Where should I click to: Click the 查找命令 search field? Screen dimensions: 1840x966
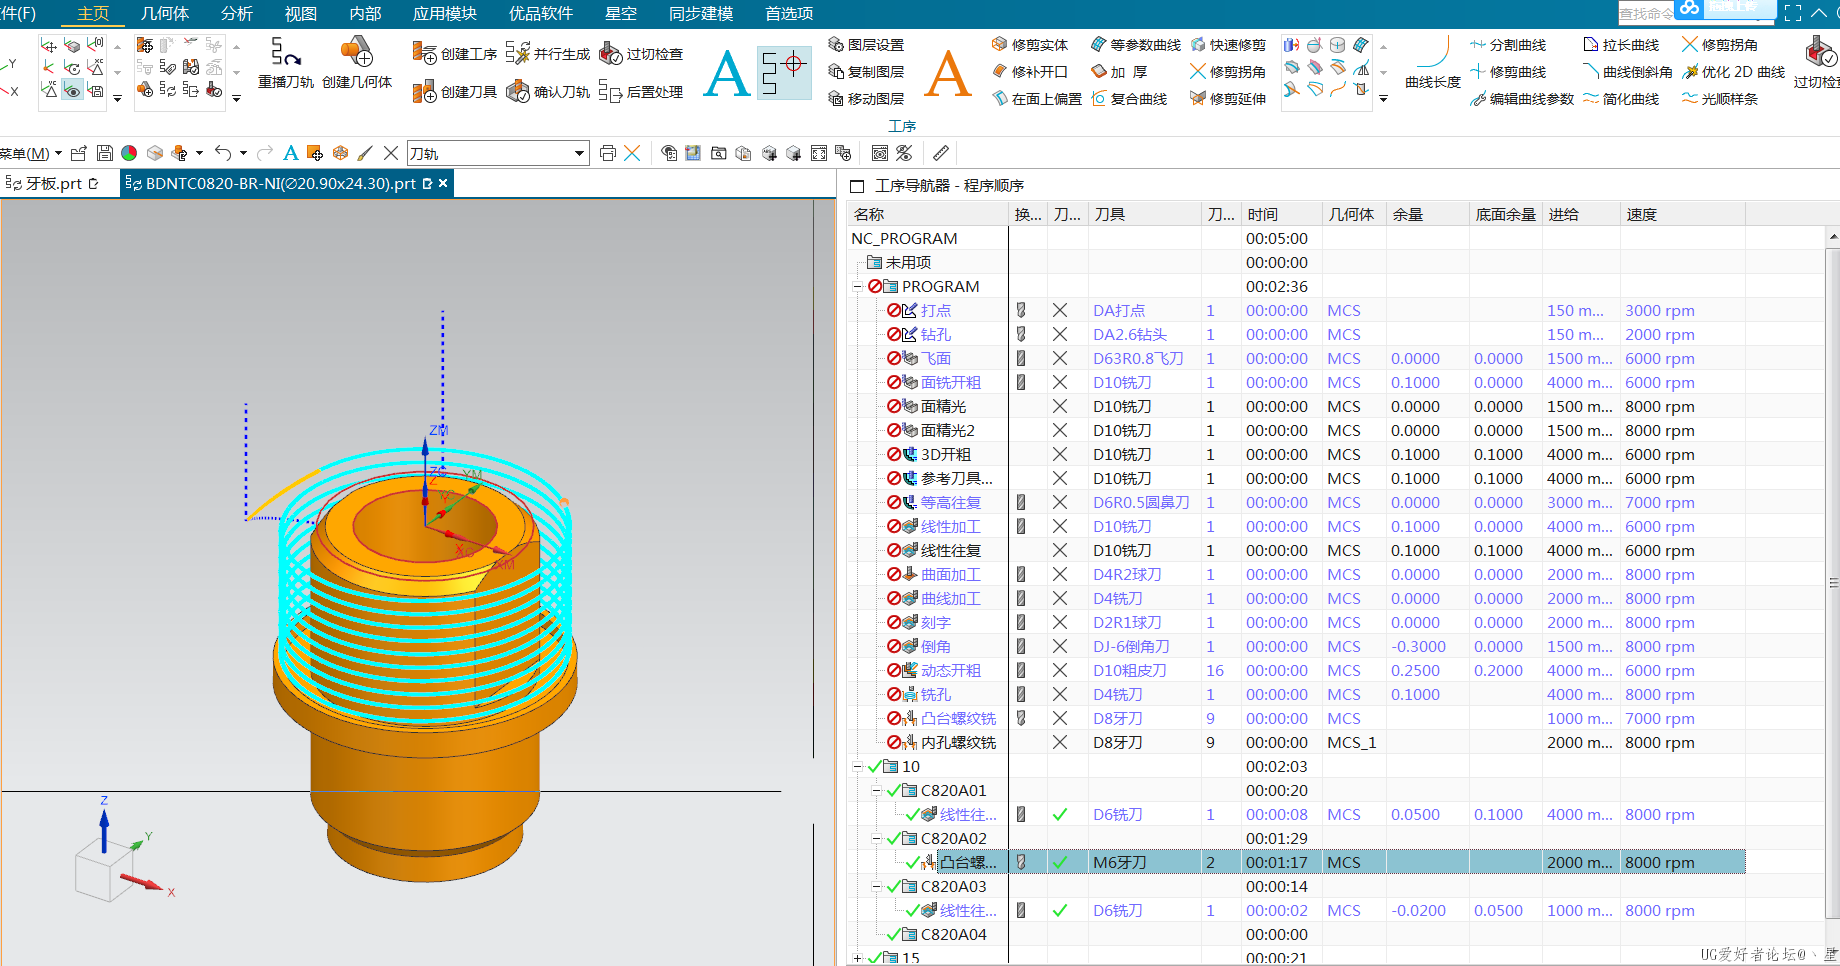pos(1646,13)
